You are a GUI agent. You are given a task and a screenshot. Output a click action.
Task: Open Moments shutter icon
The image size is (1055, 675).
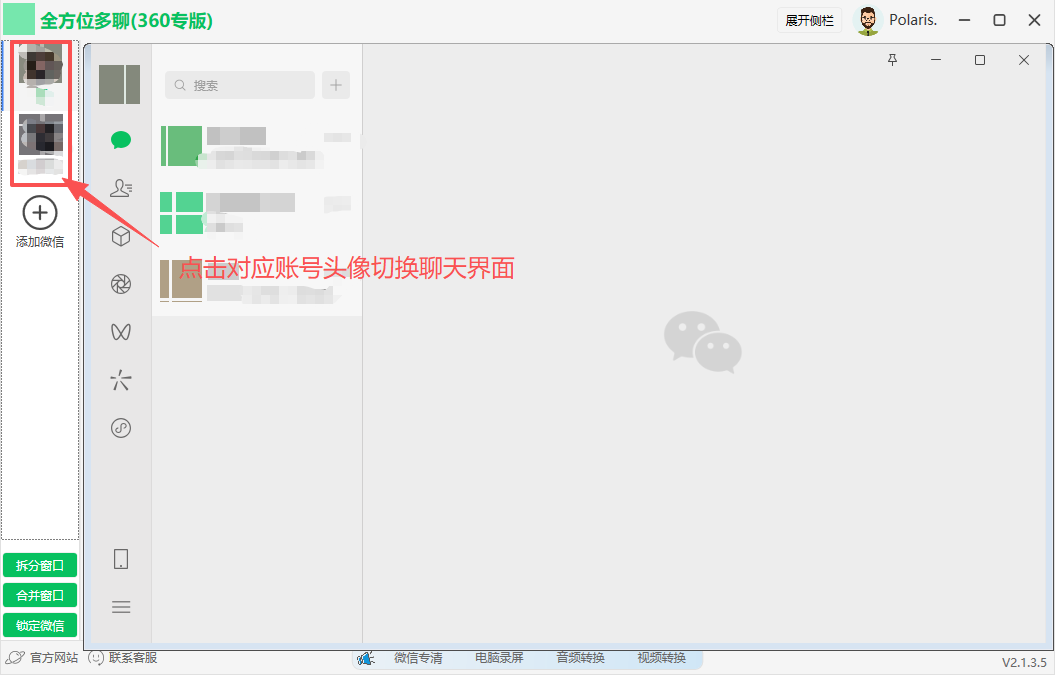121,285
